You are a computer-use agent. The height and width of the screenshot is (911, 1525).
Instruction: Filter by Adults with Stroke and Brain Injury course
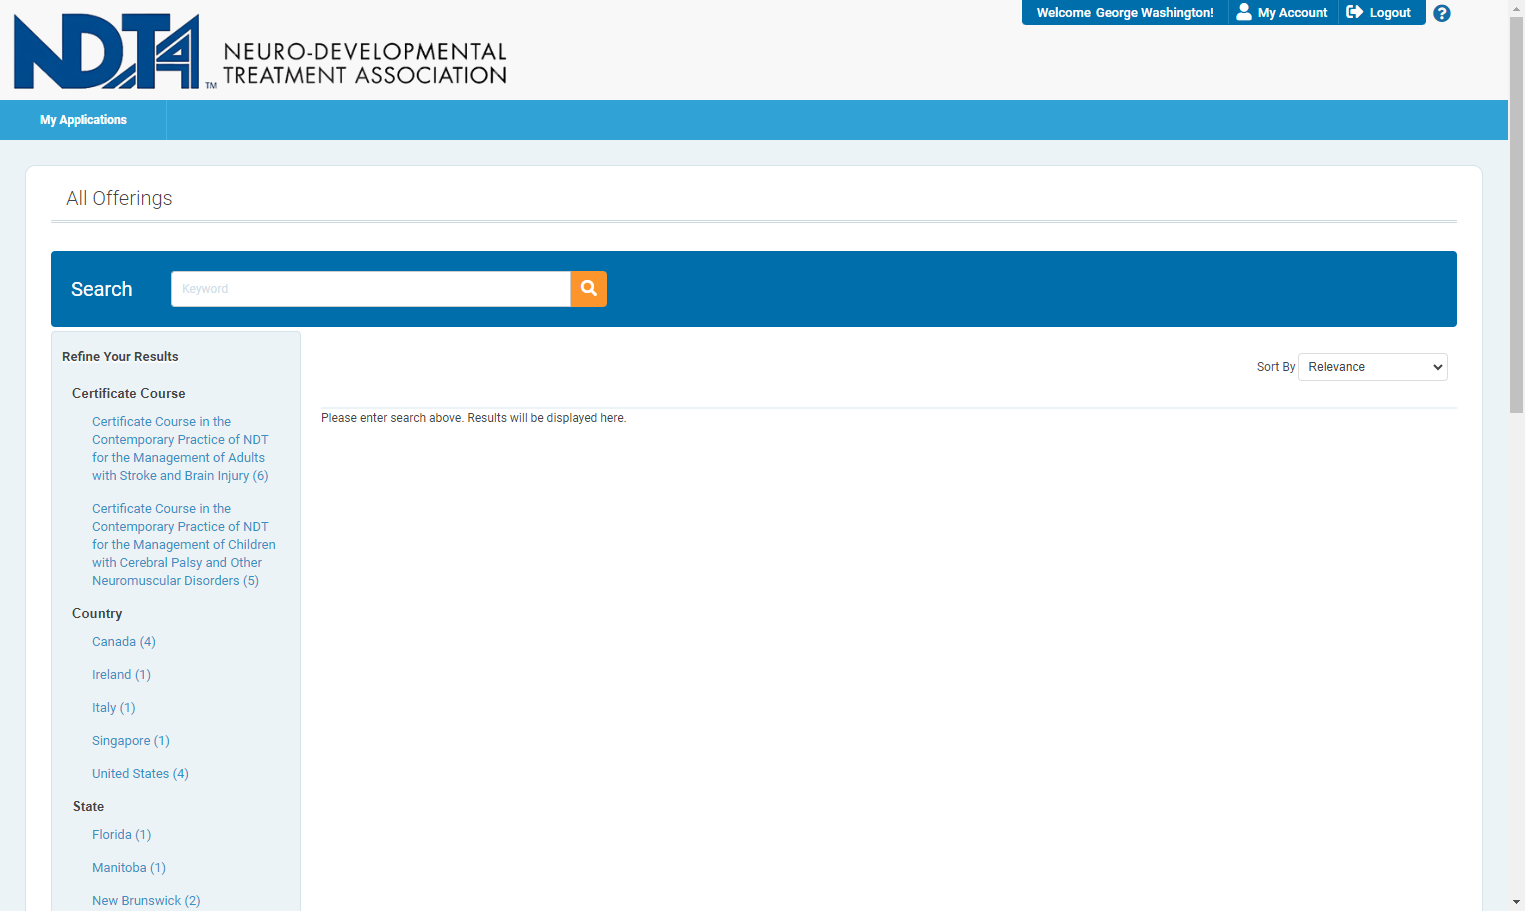click(x=180, y=449)
